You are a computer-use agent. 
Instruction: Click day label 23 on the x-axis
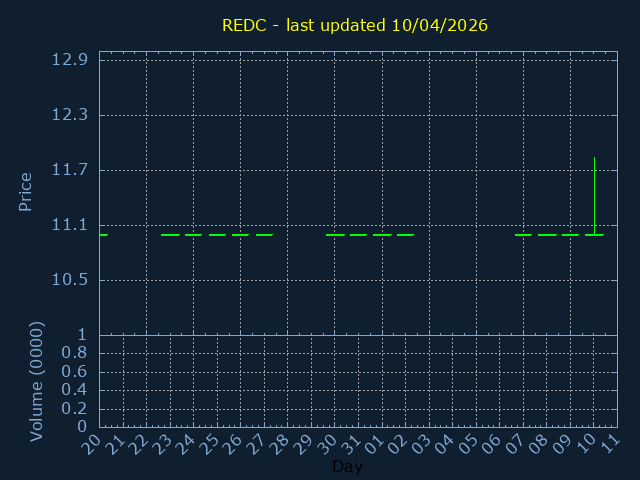coord(162,444)
